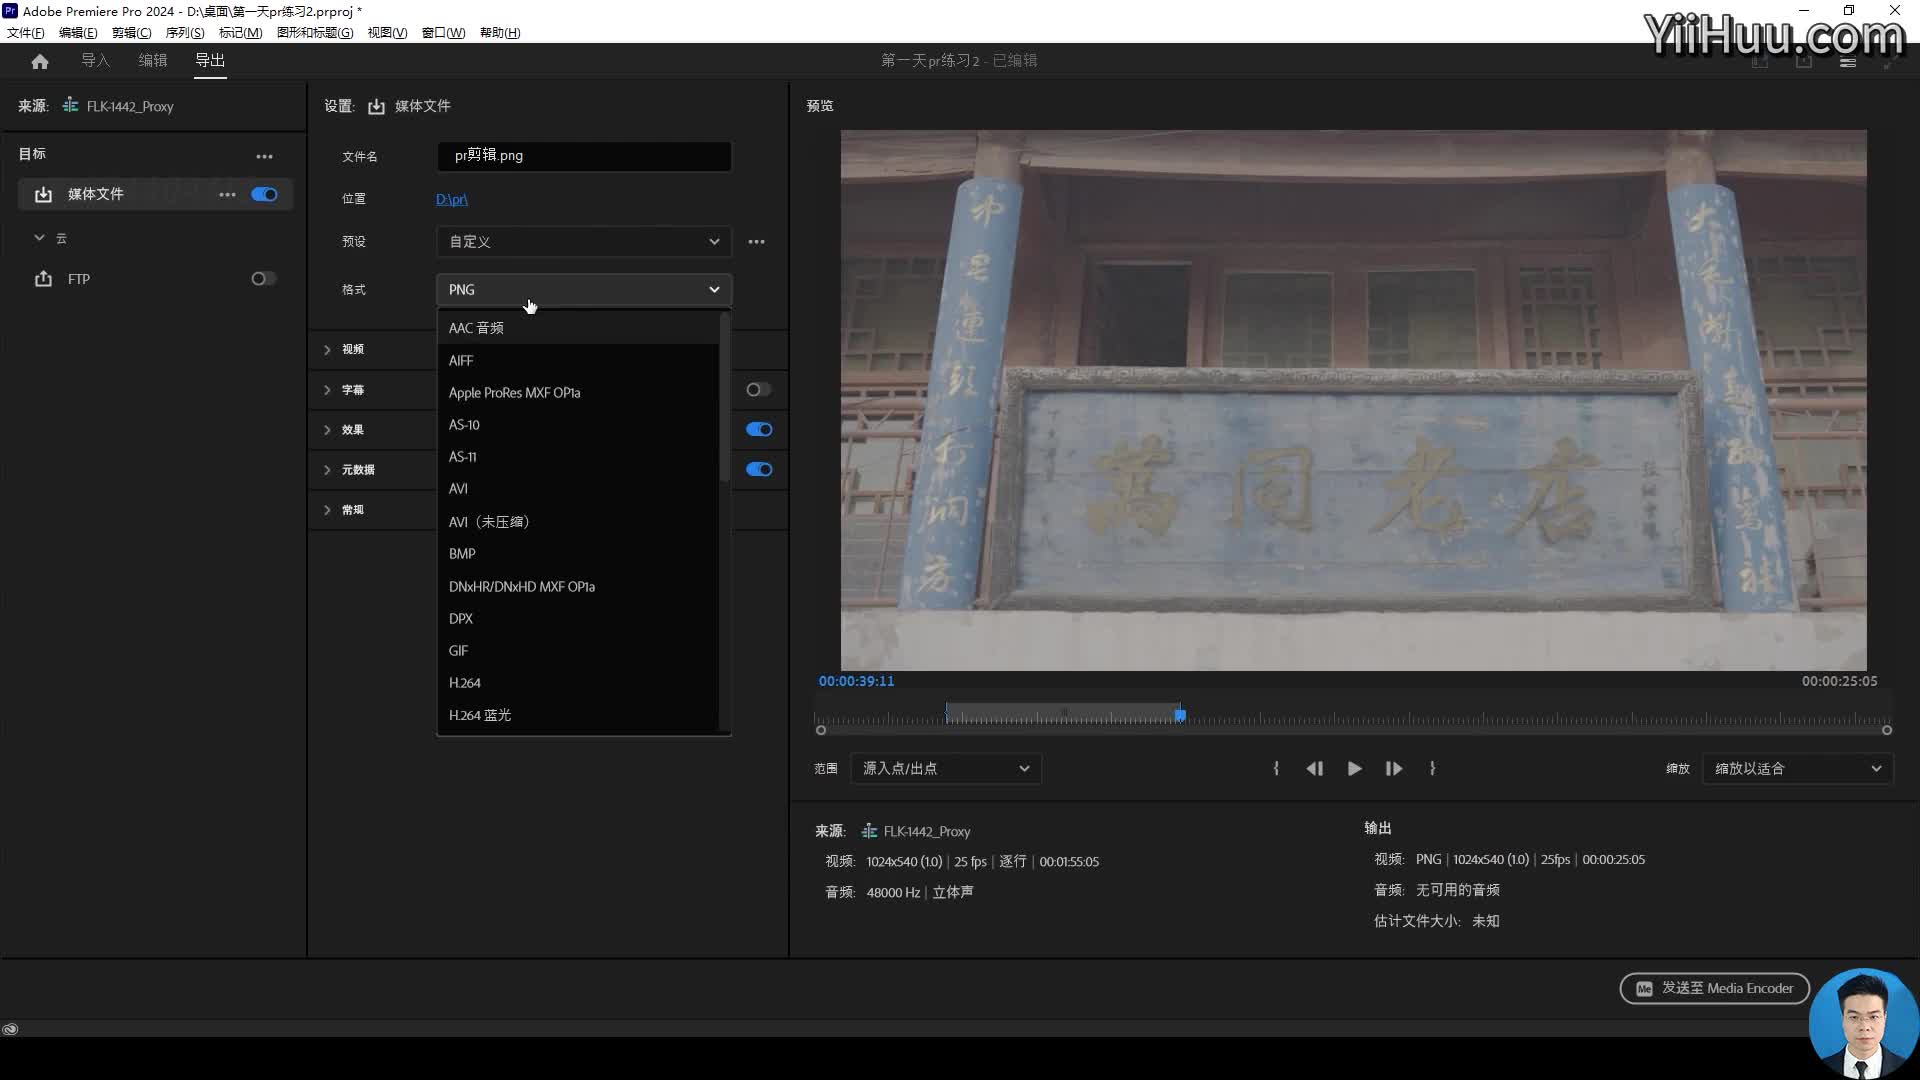The width and height of the screenshot is (1920, 1080).
Task: Pick AVI format option
Action: pyautogui.click(x=578, y=489)
